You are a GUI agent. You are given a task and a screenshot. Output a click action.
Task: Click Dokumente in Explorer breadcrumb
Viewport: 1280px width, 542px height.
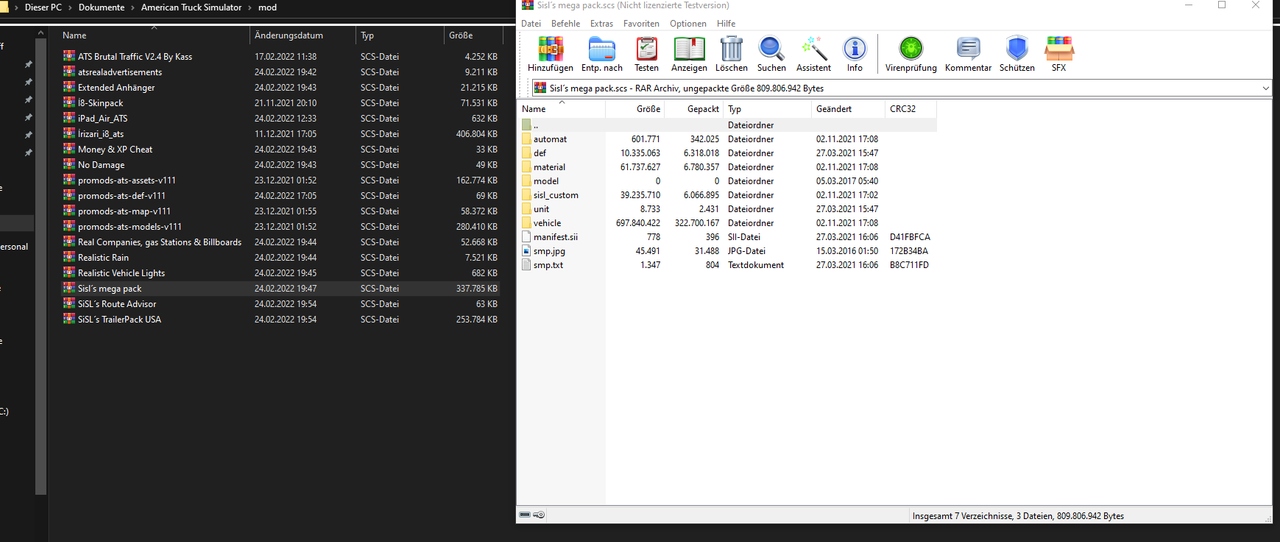pos(103,8)
